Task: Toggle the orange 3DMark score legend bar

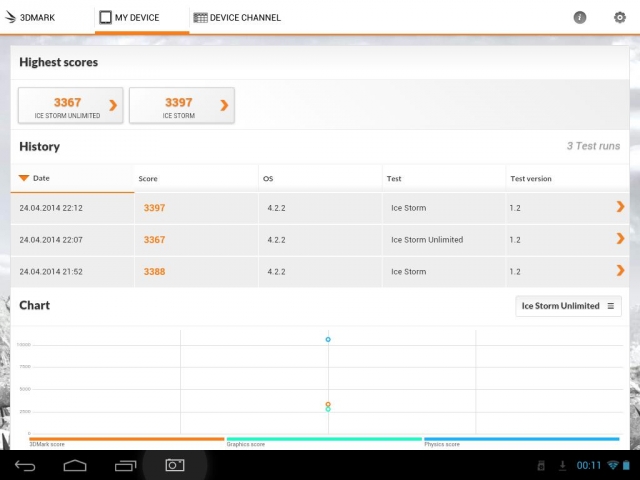Action: (127, 439)
